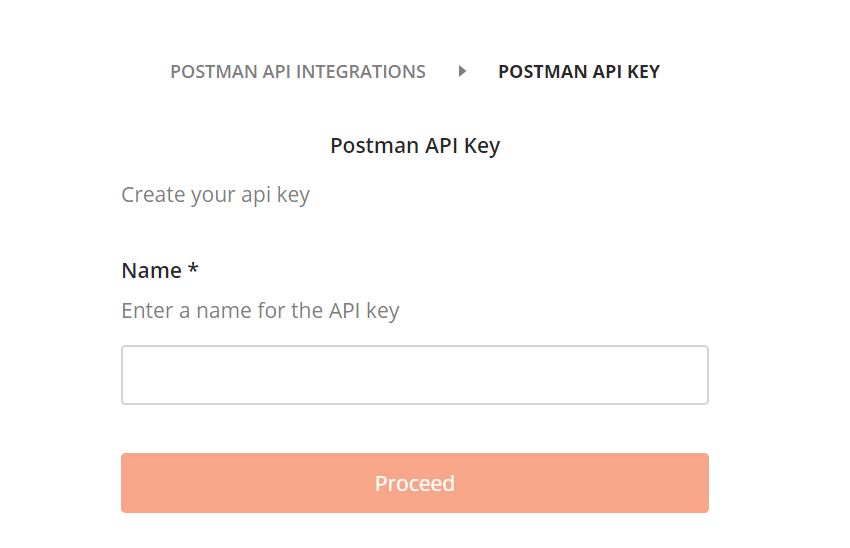Click the word 'Enter' in the helper text
This screenshot has height=548, width=850.
[x=147, y=310]
